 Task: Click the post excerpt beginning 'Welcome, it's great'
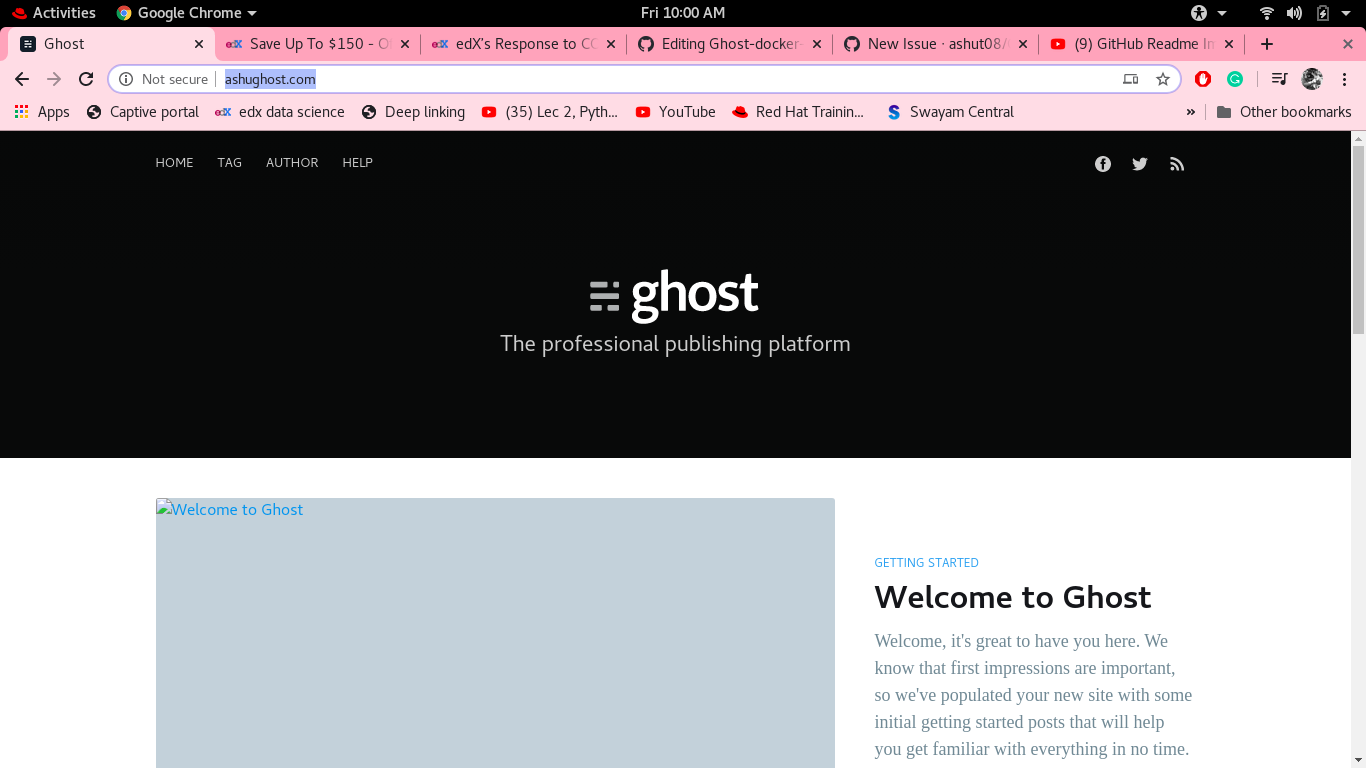pyautogui.click(x=1033, y=695)
